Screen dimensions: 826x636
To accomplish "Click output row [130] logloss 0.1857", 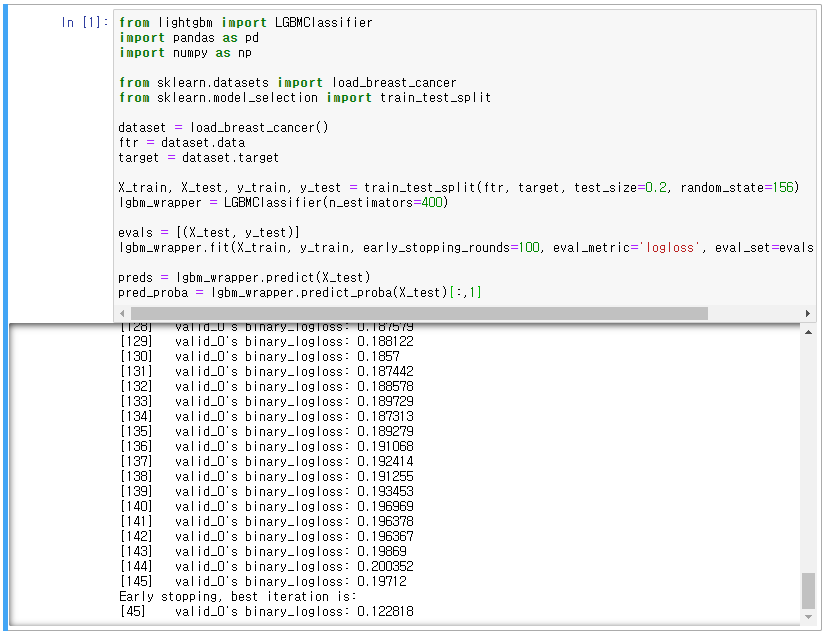I will tap(260, 356).
